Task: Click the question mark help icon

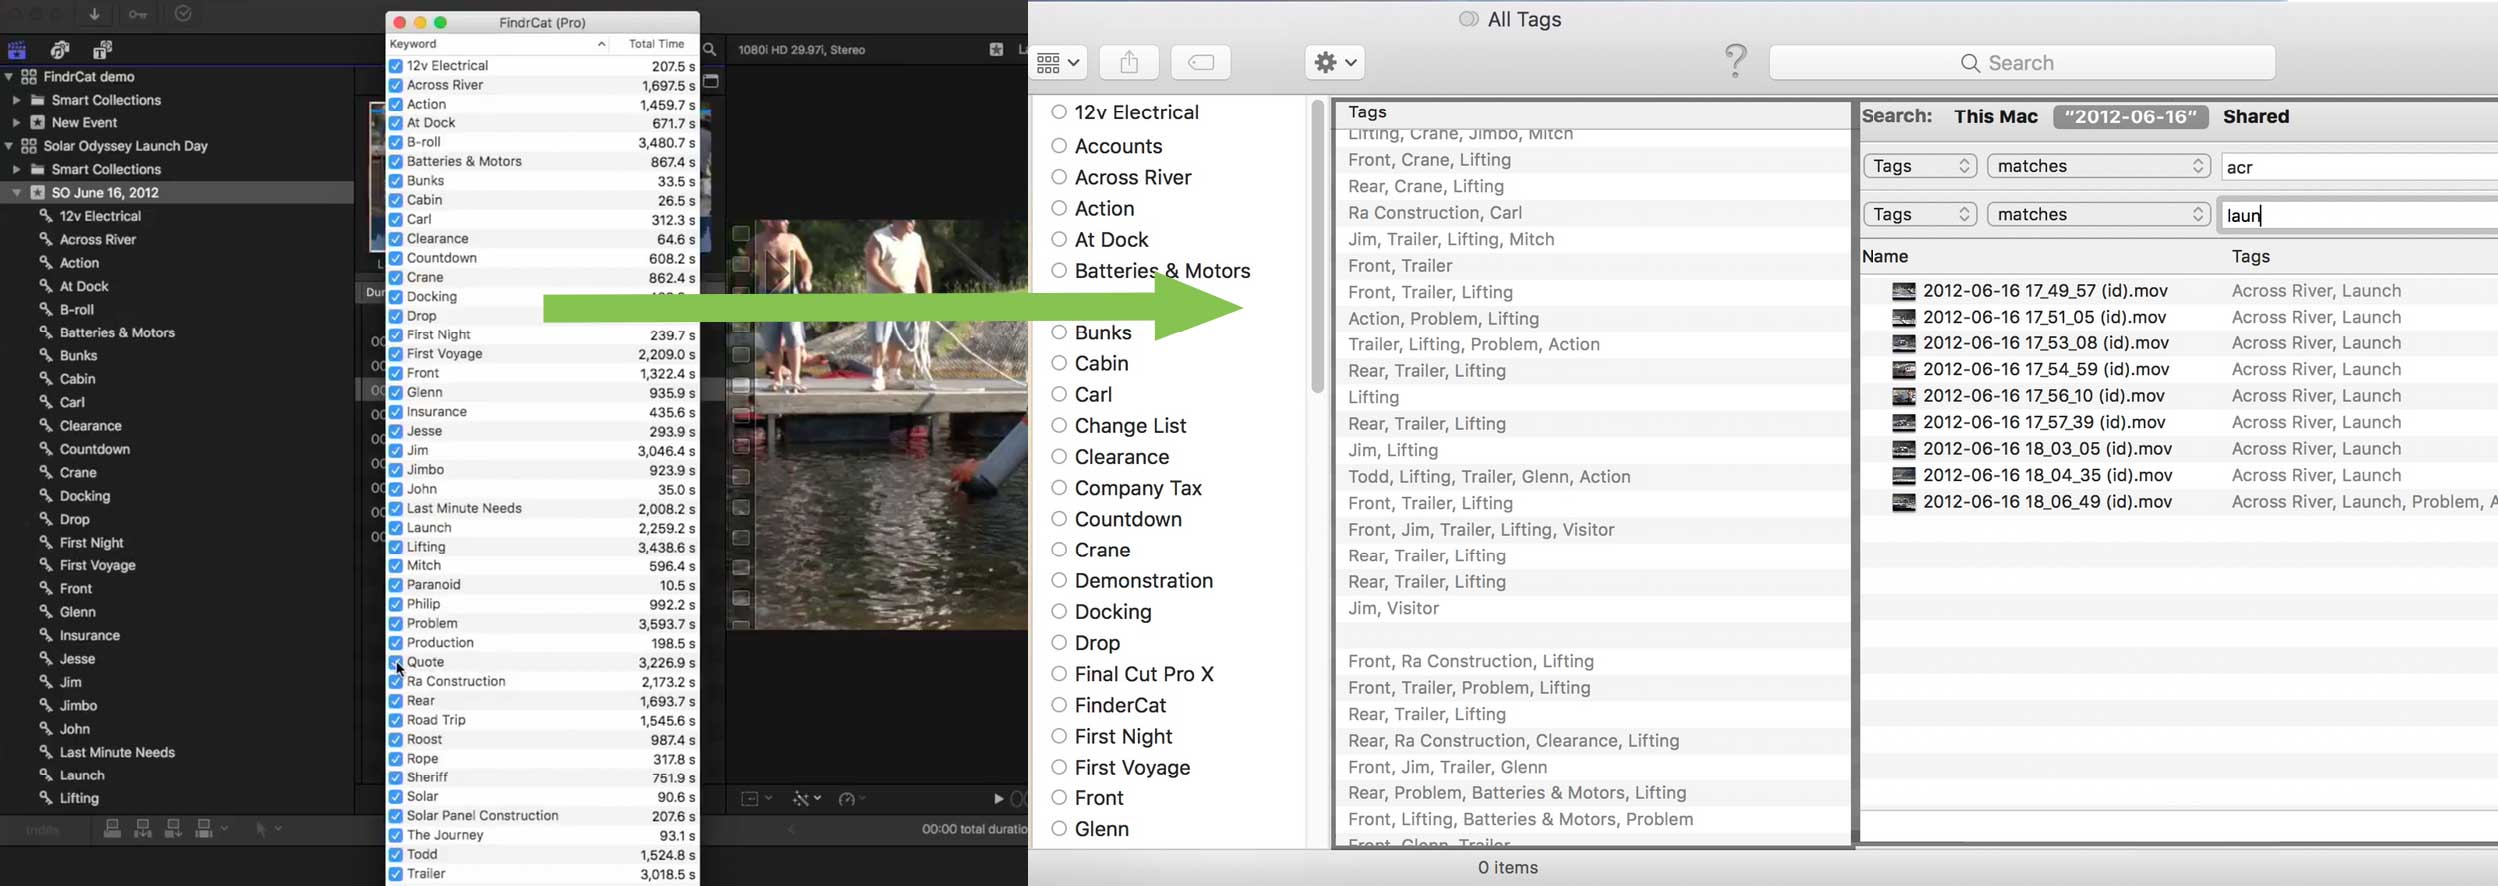Action: 1736,61
